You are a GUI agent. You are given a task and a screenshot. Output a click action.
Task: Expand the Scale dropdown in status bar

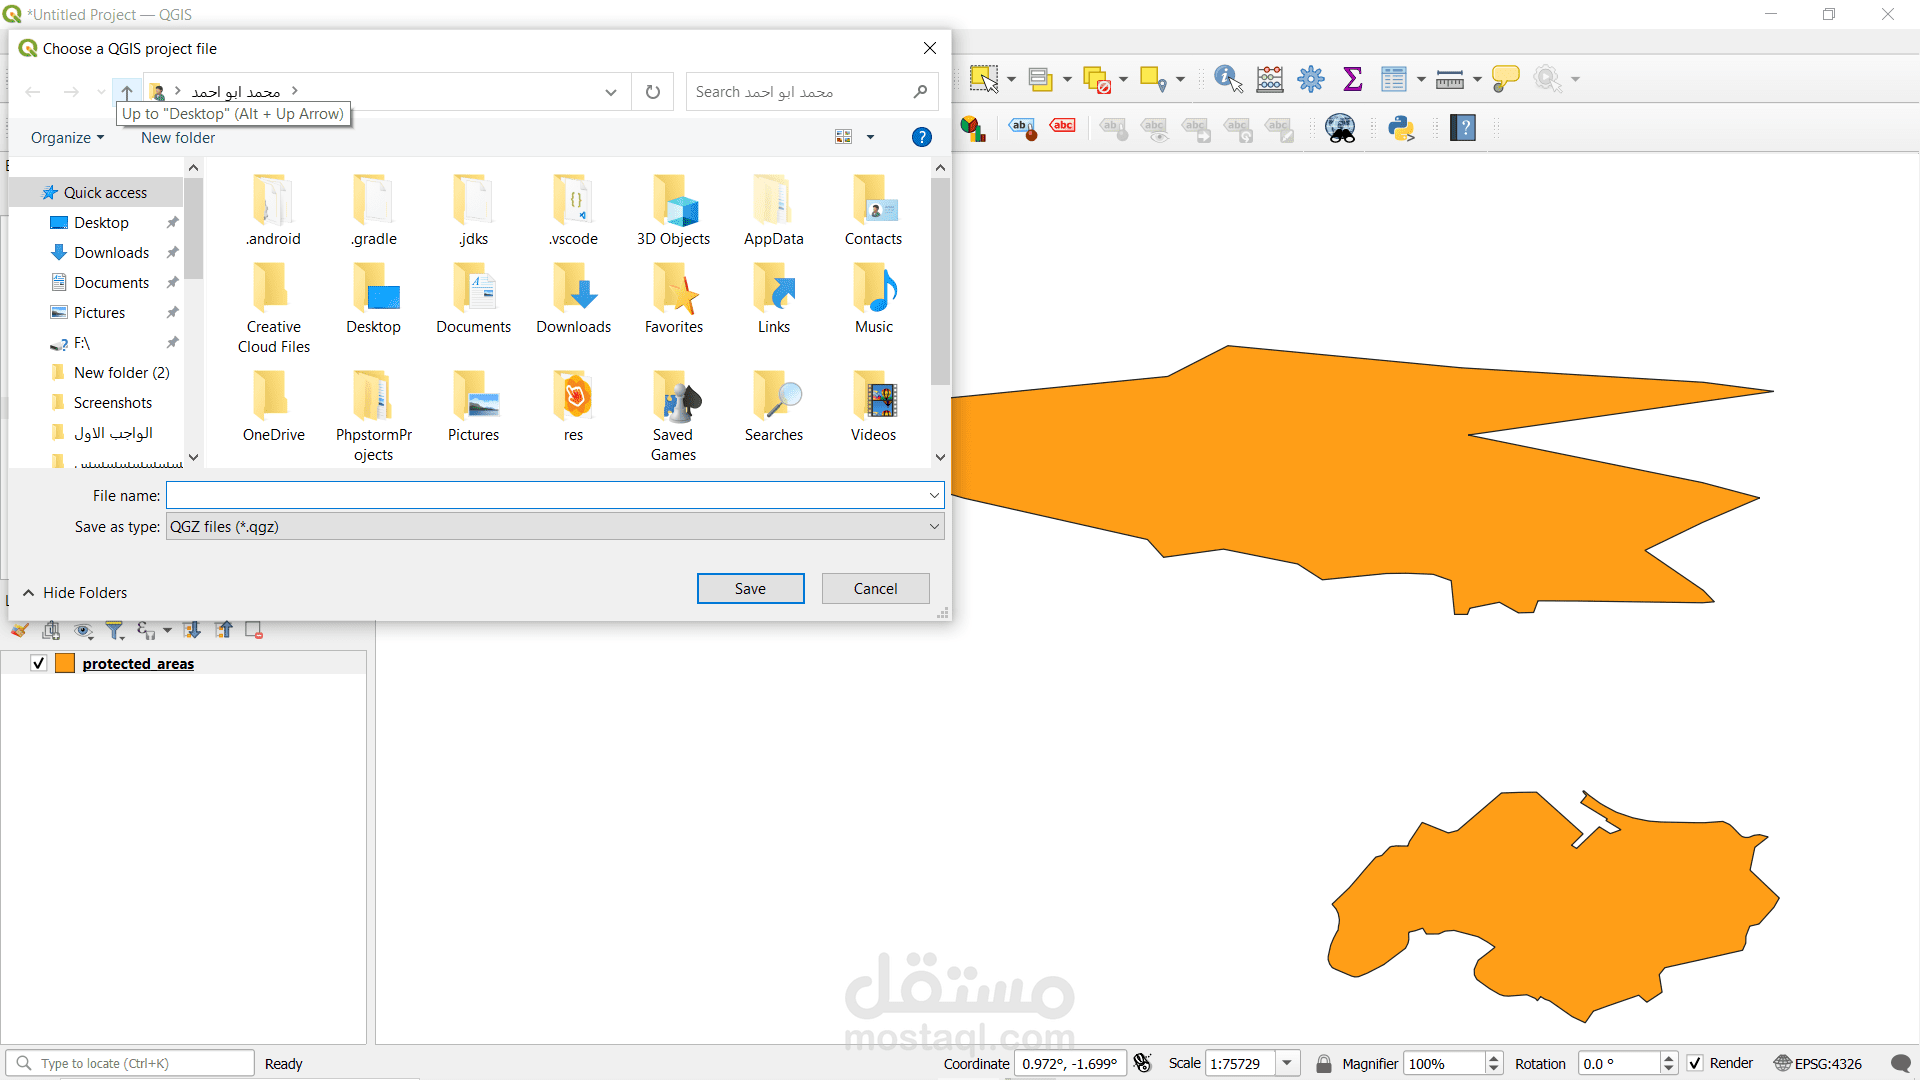point(1288,1063)
